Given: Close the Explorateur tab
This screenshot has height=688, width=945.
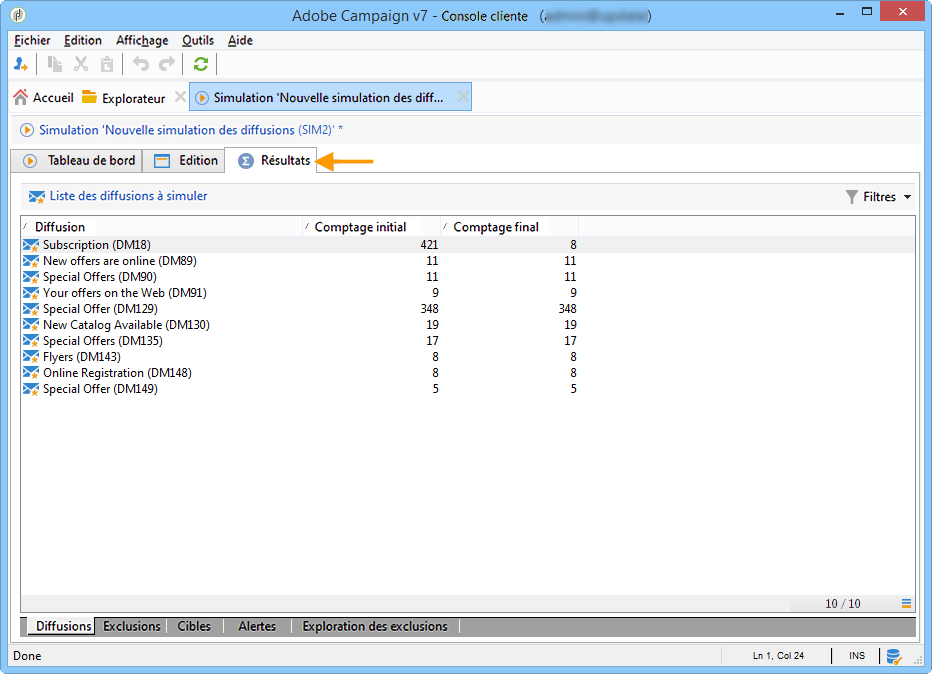Looking at the screenshot, I should point(180,97).
